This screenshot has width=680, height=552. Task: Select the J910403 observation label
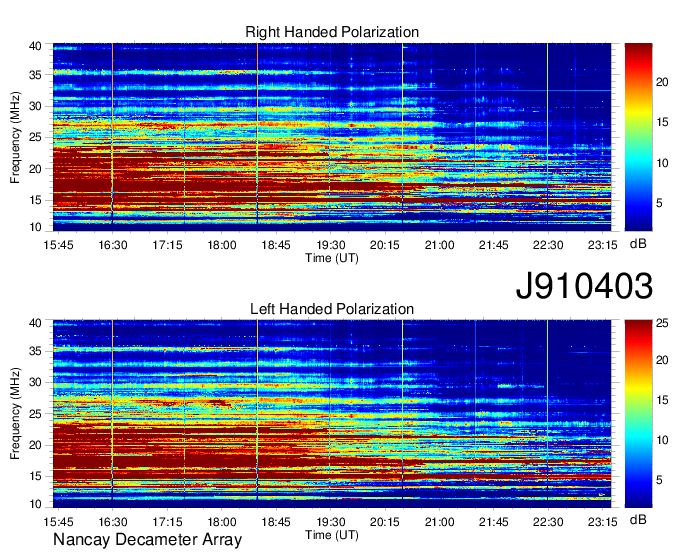[x=584, y=286]
